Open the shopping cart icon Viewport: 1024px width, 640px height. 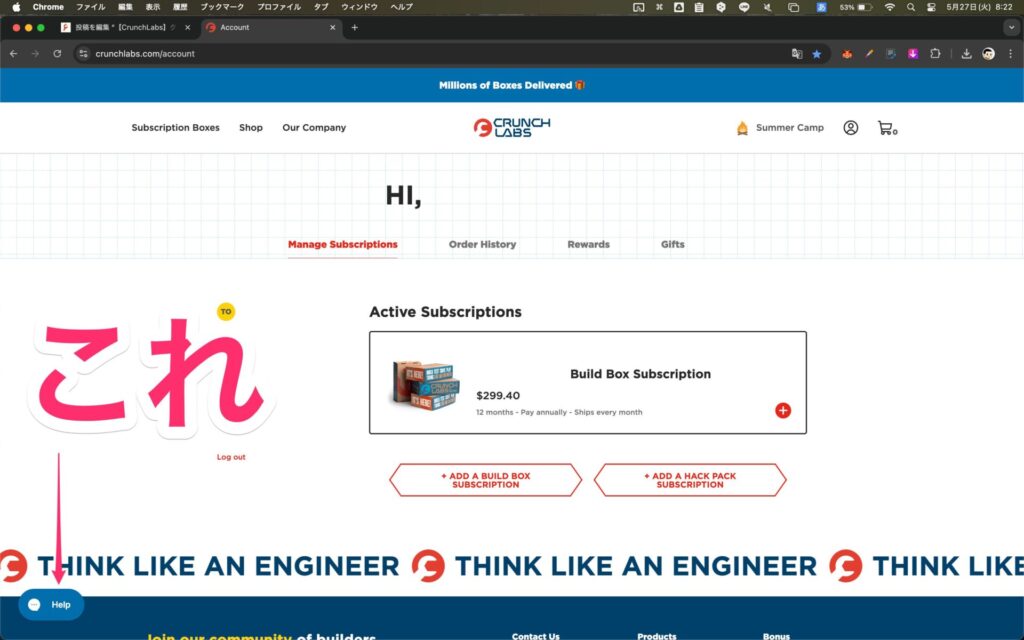[887, 128]
